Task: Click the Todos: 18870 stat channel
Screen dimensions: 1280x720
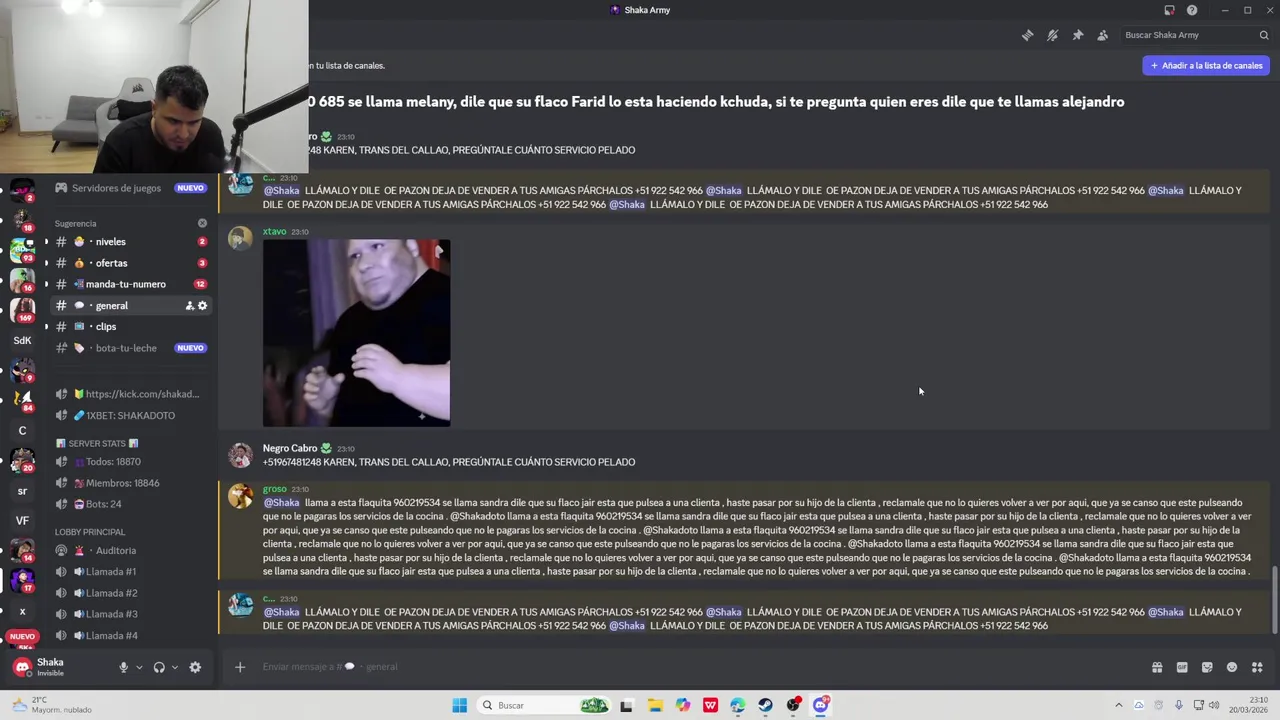Action: [x=130, y=462]
